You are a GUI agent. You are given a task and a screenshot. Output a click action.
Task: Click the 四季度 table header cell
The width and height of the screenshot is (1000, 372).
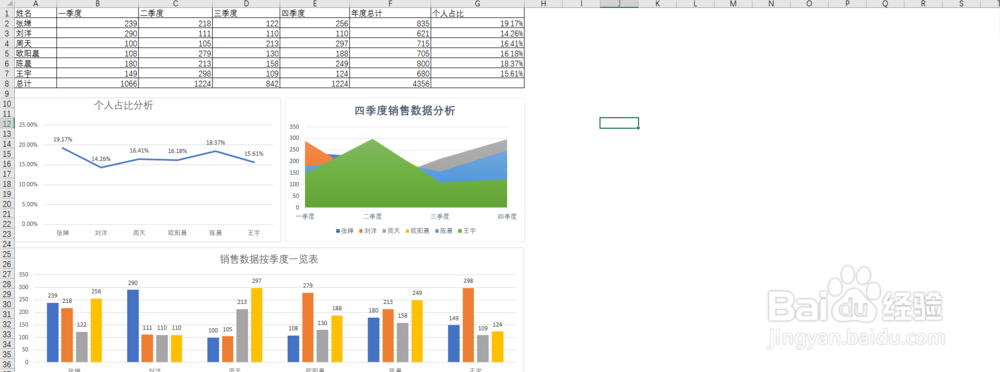click(x=314, y=12)
